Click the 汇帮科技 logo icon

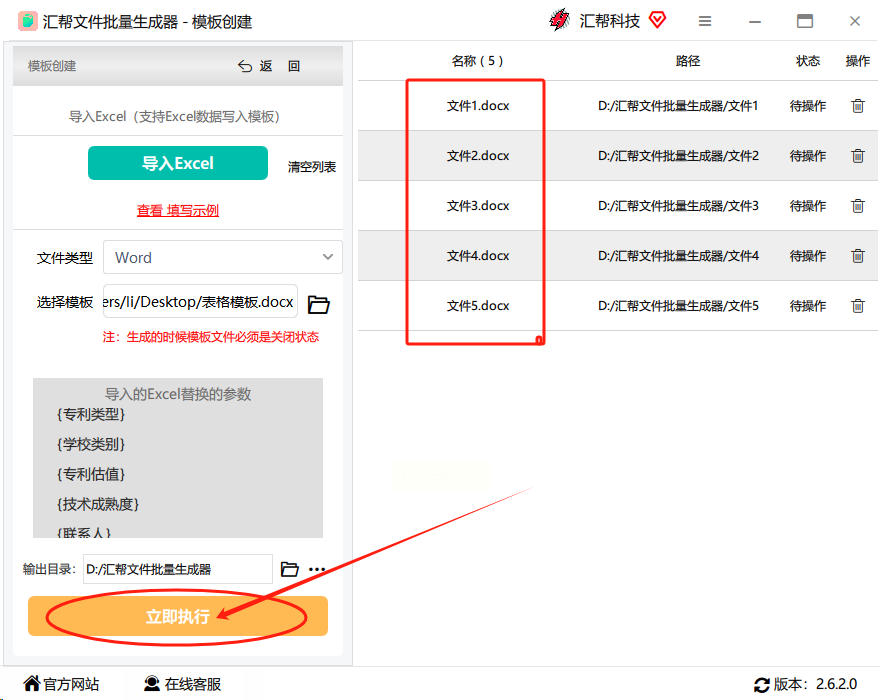tap(560, 20)
